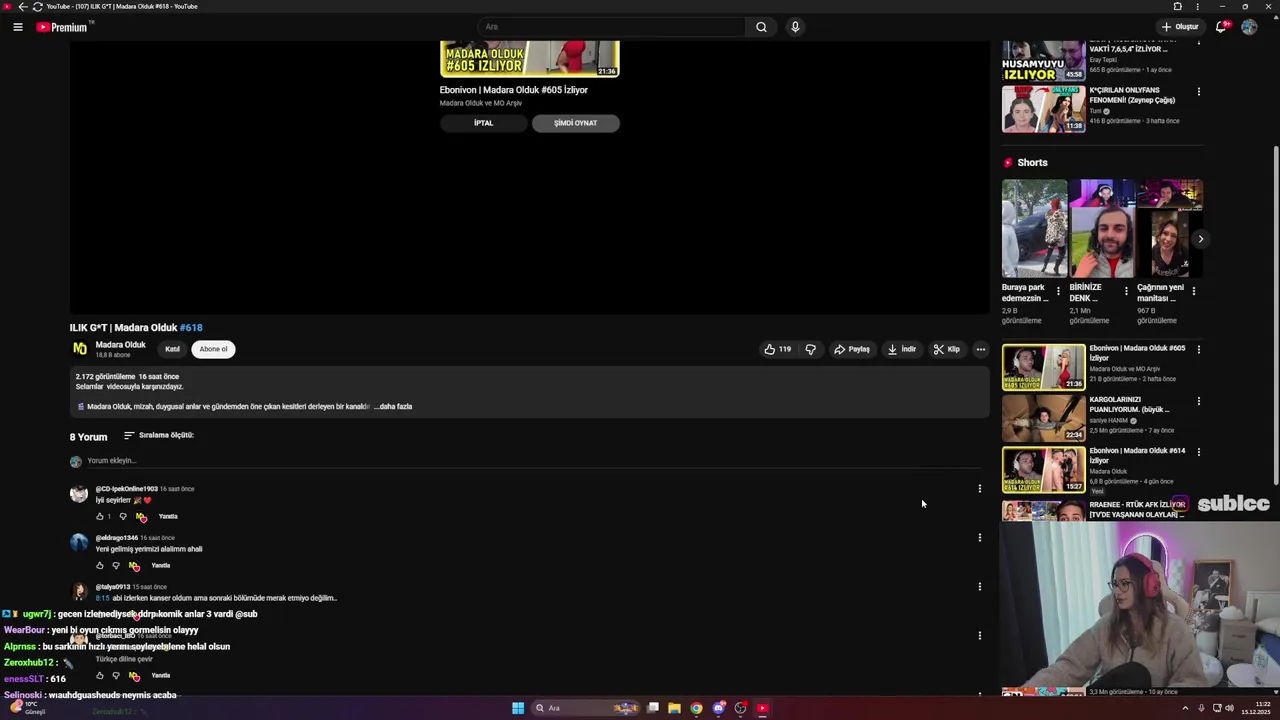The width and height of the screenshot is (1280, 720).
Task: Open Madara Olduk channel avatar
Action: (80, 349)
